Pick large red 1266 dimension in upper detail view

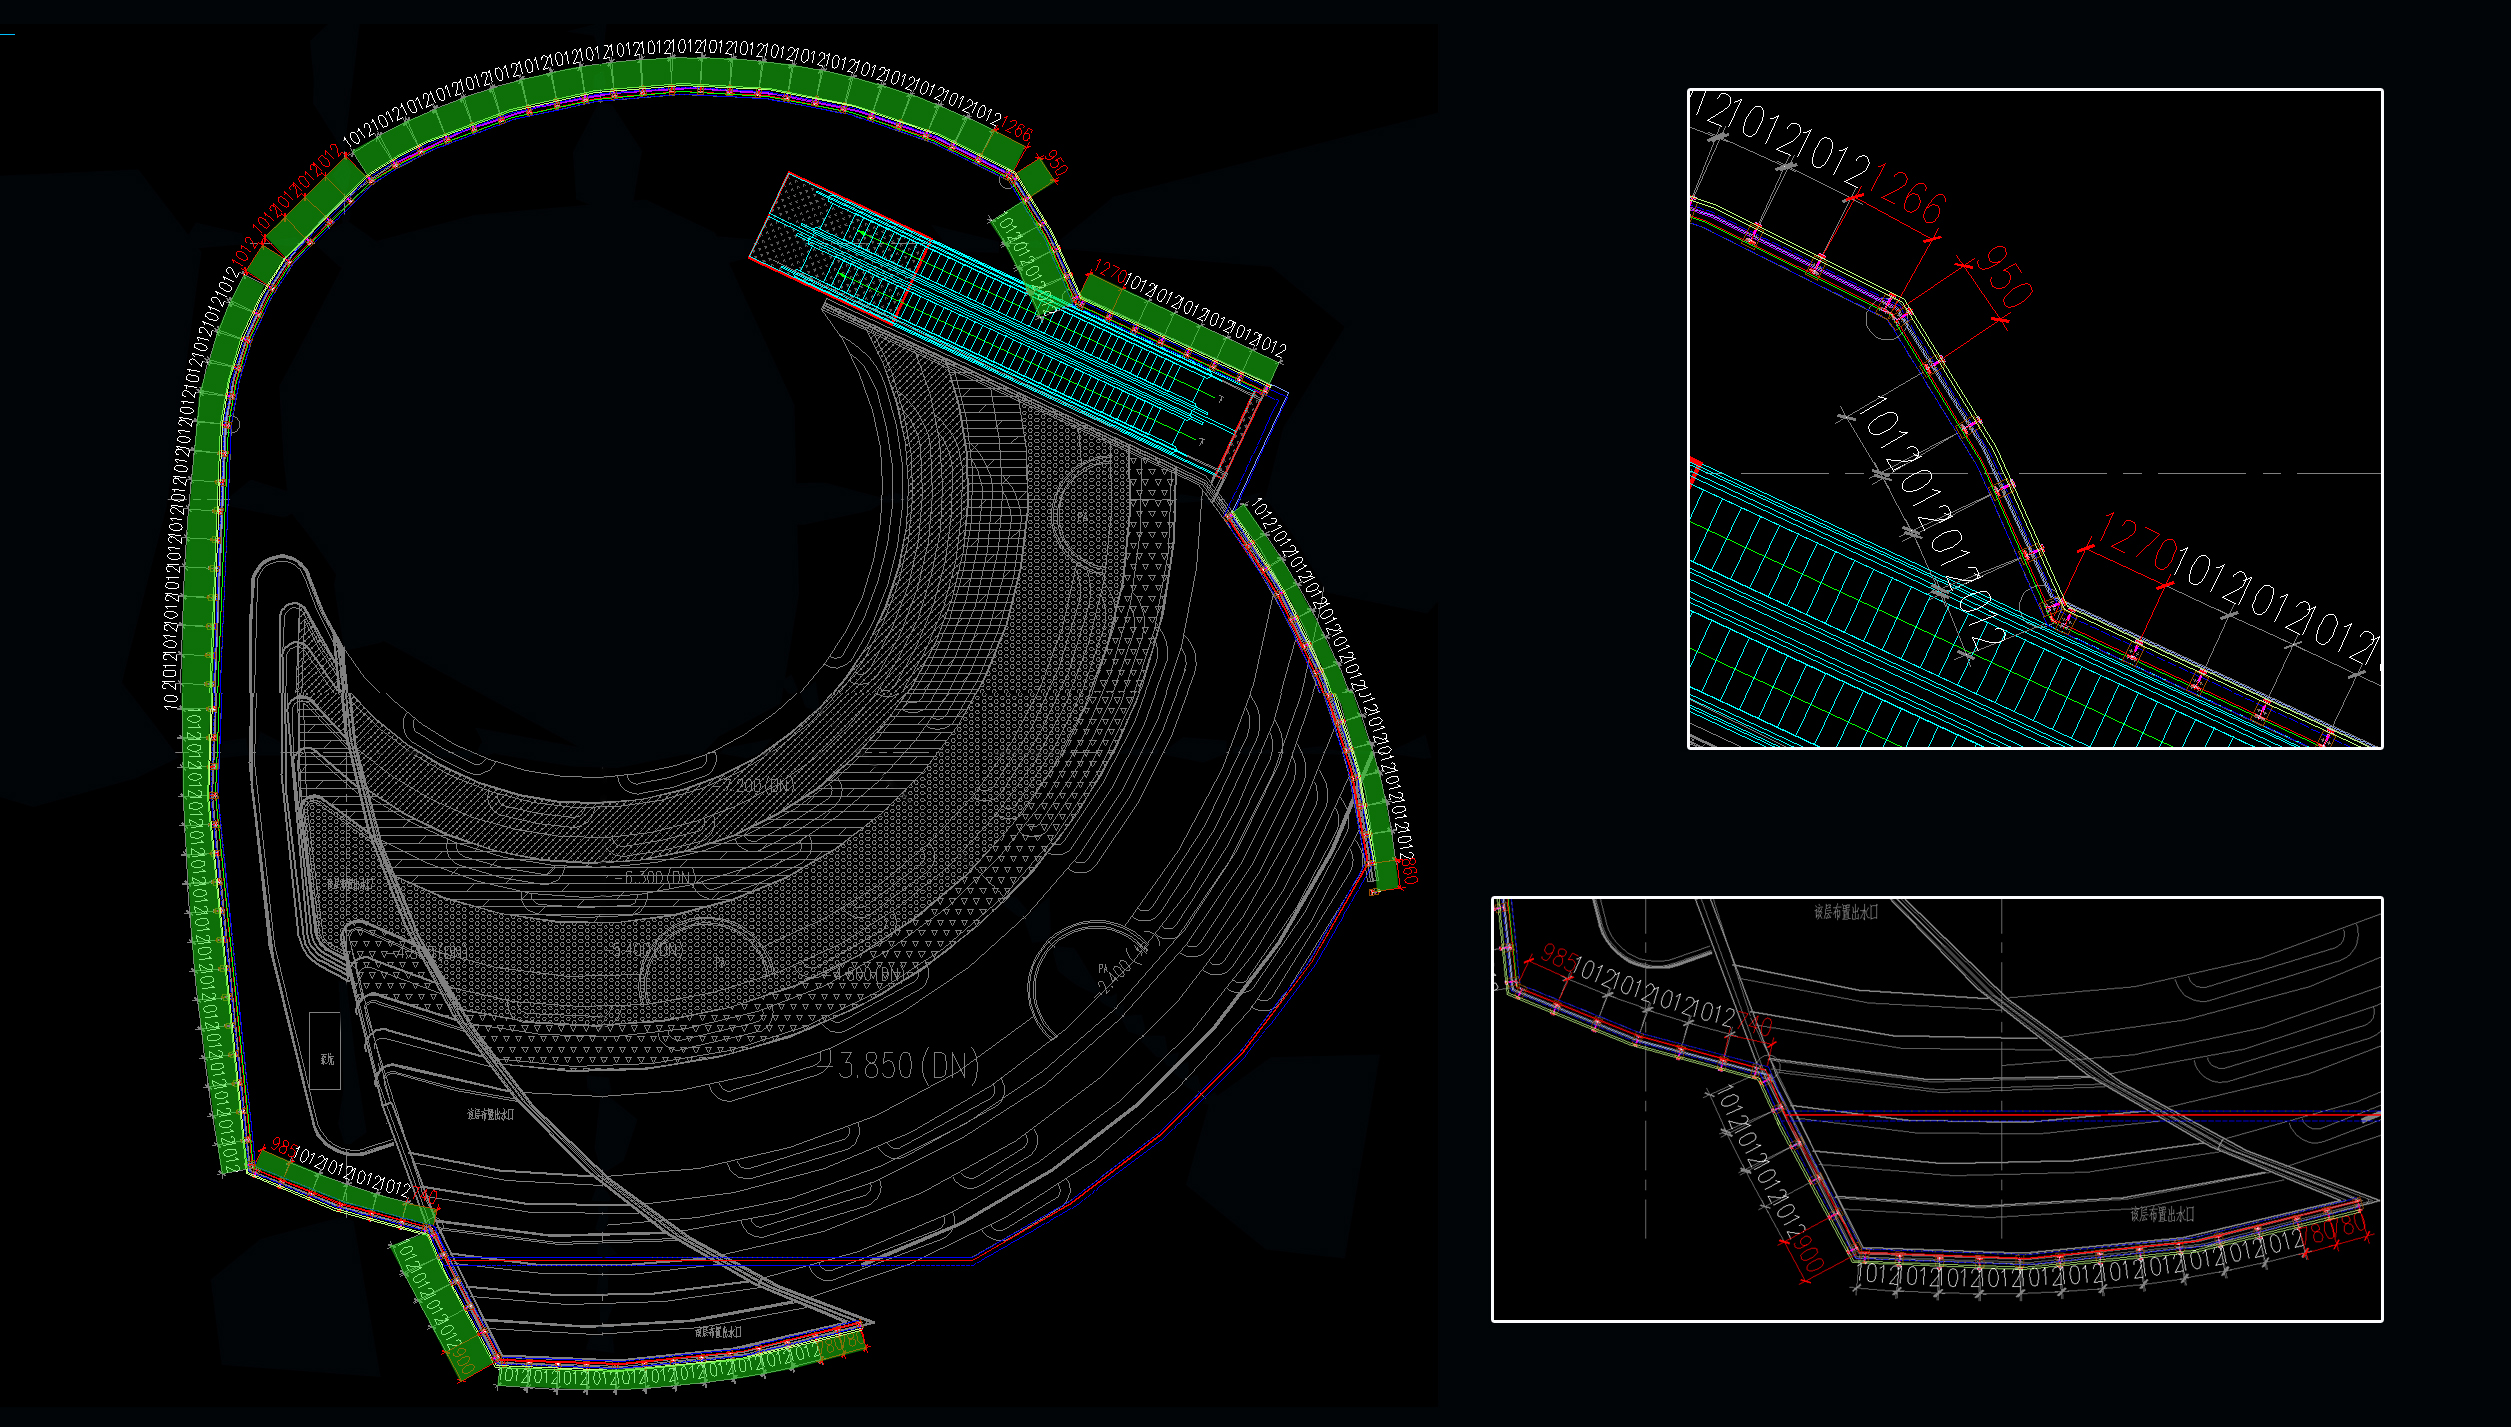1907,194
